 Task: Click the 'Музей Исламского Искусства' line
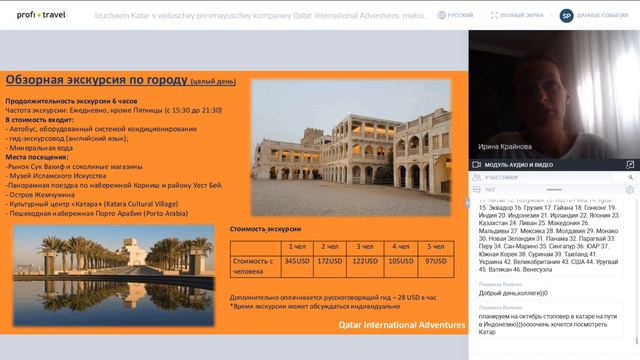(x=56, y=176)
